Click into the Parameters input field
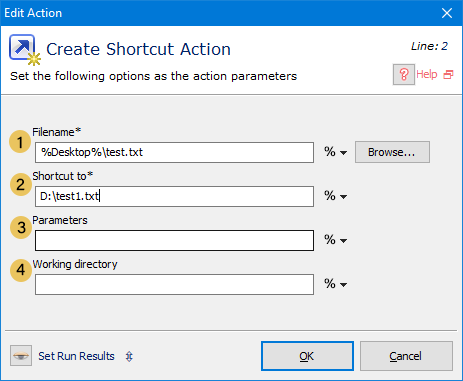 [x=174, y=240]
